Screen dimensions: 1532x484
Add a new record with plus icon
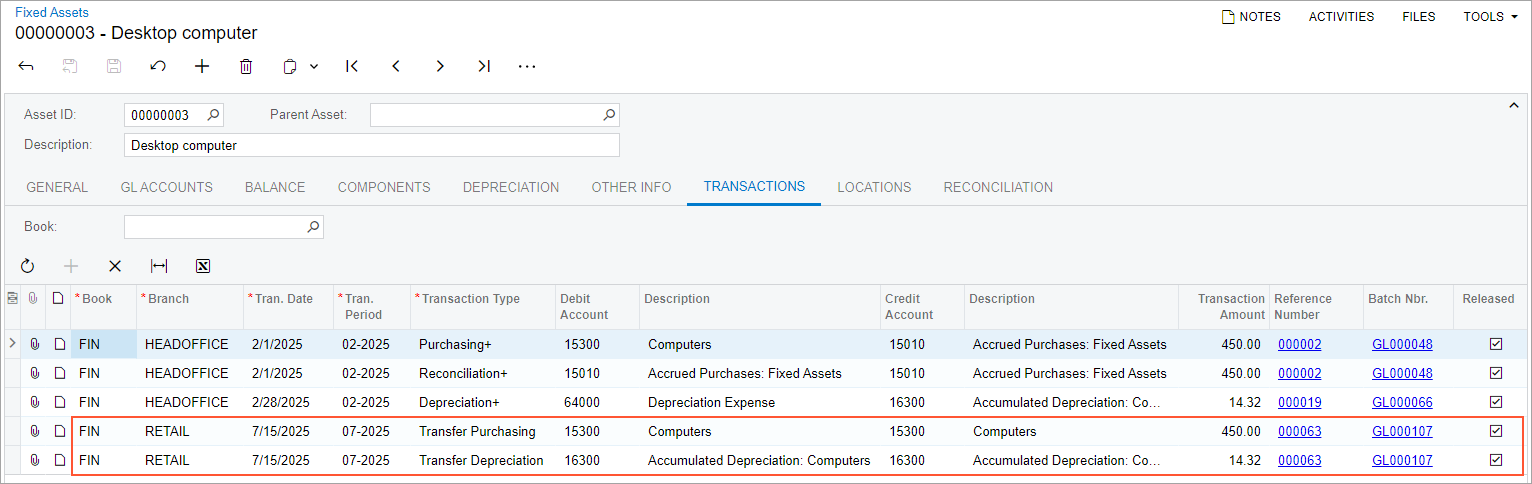coord(202,66)
